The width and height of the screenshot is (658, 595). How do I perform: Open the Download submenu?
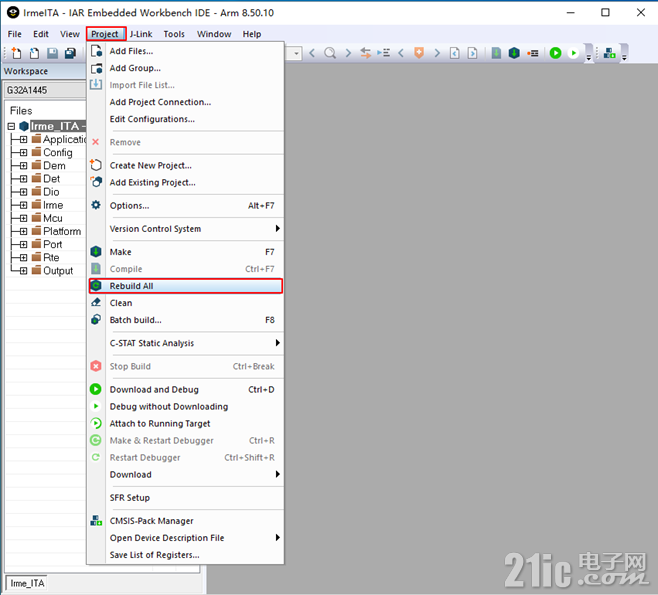click(x=185, y=475)
